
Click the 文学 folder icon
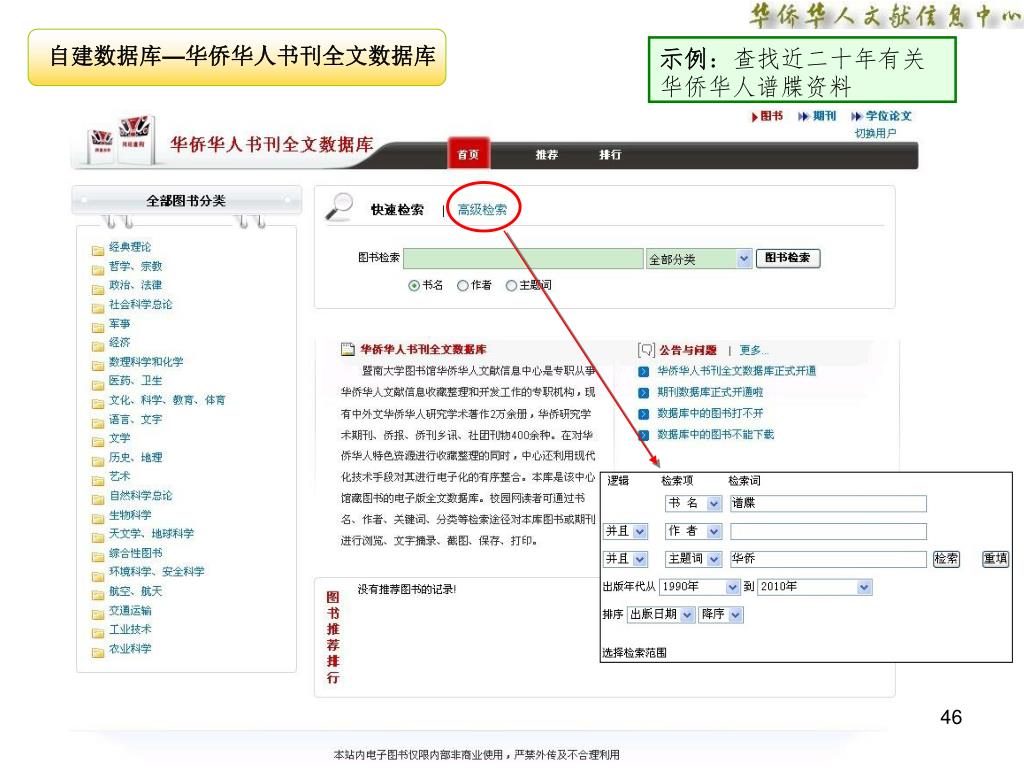tap(98, 441)
